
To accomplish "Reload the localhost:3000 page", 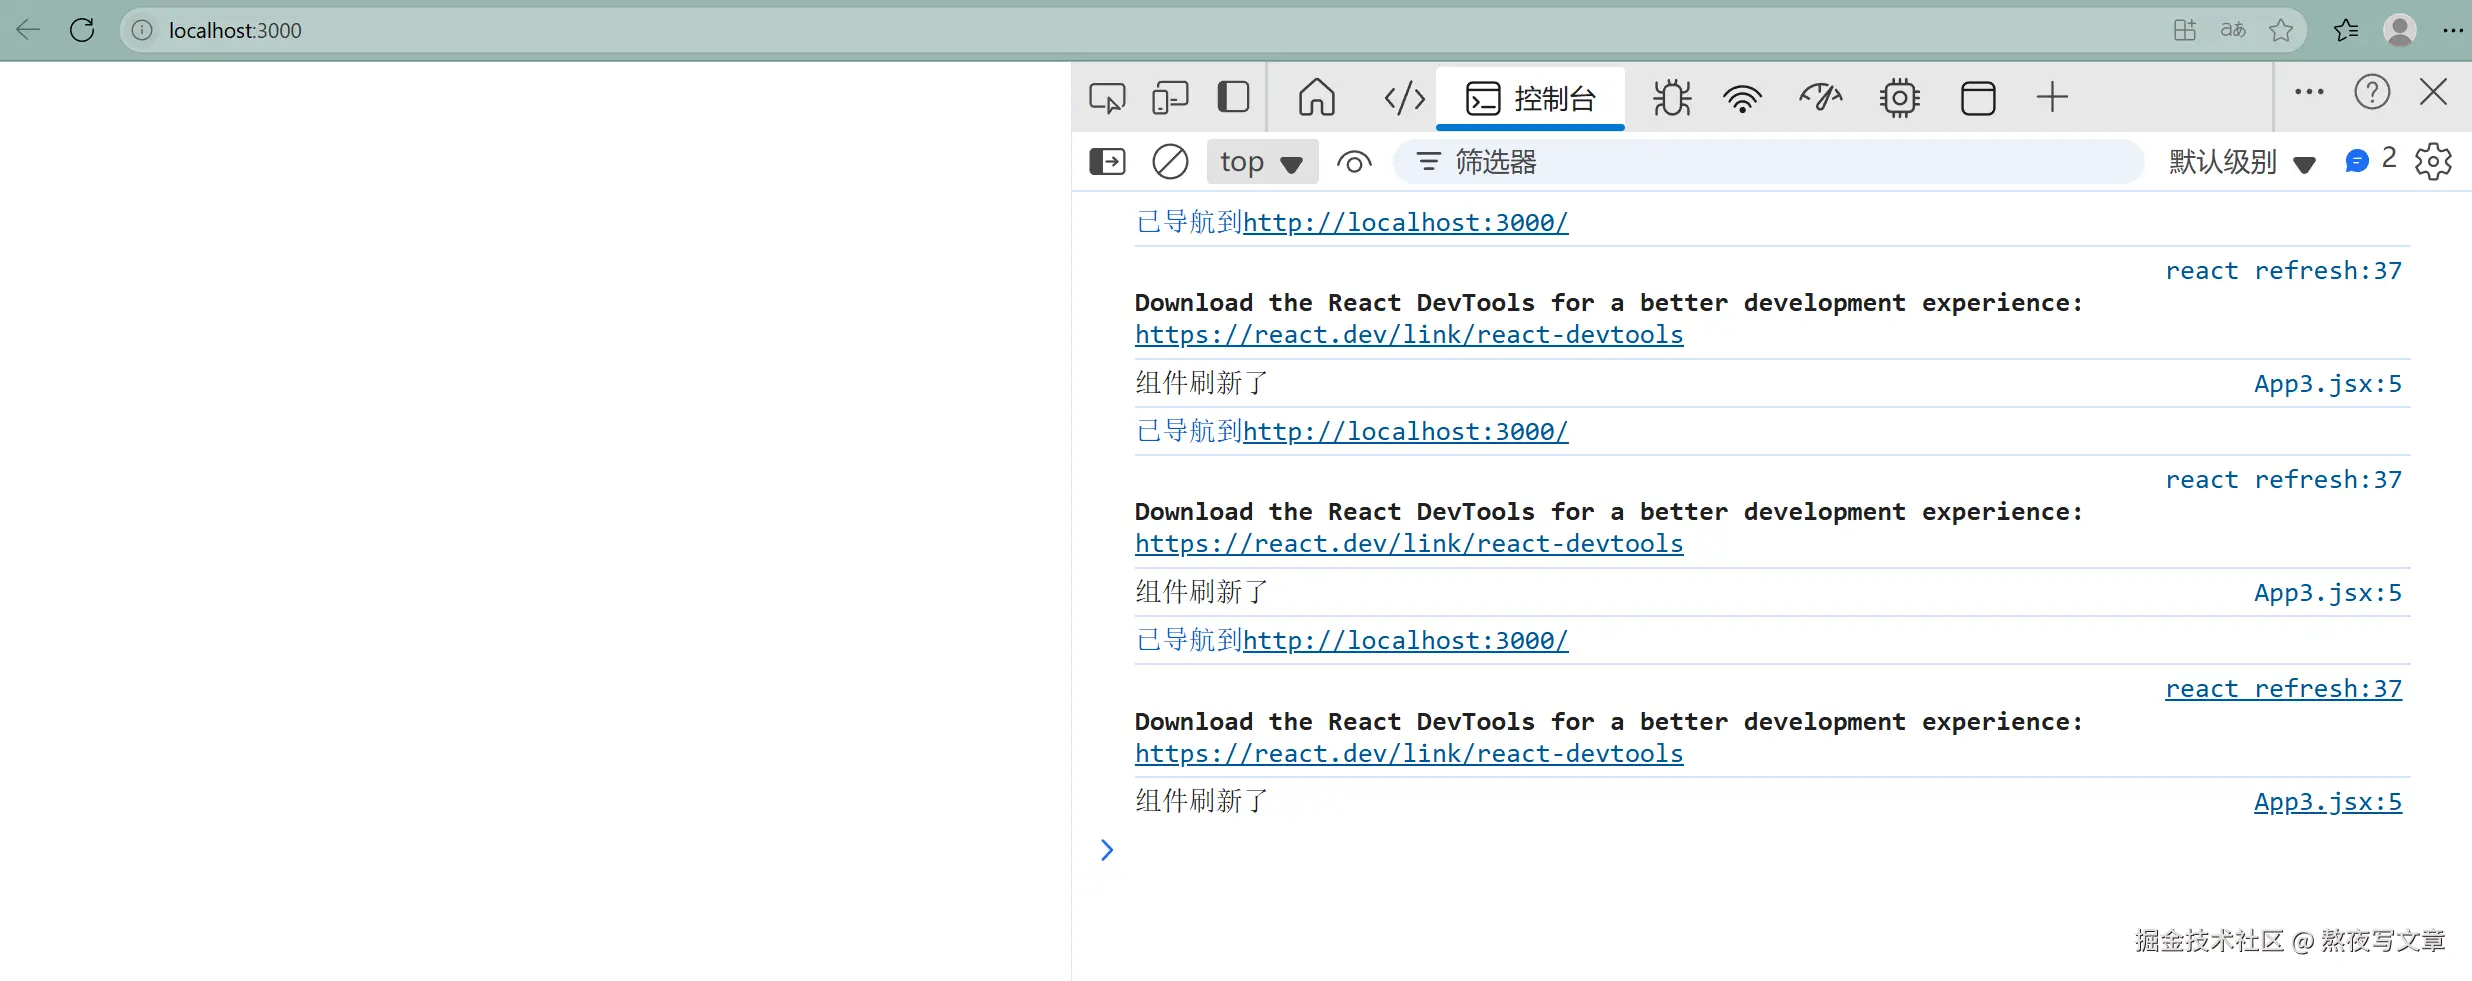I will point(82,30).
